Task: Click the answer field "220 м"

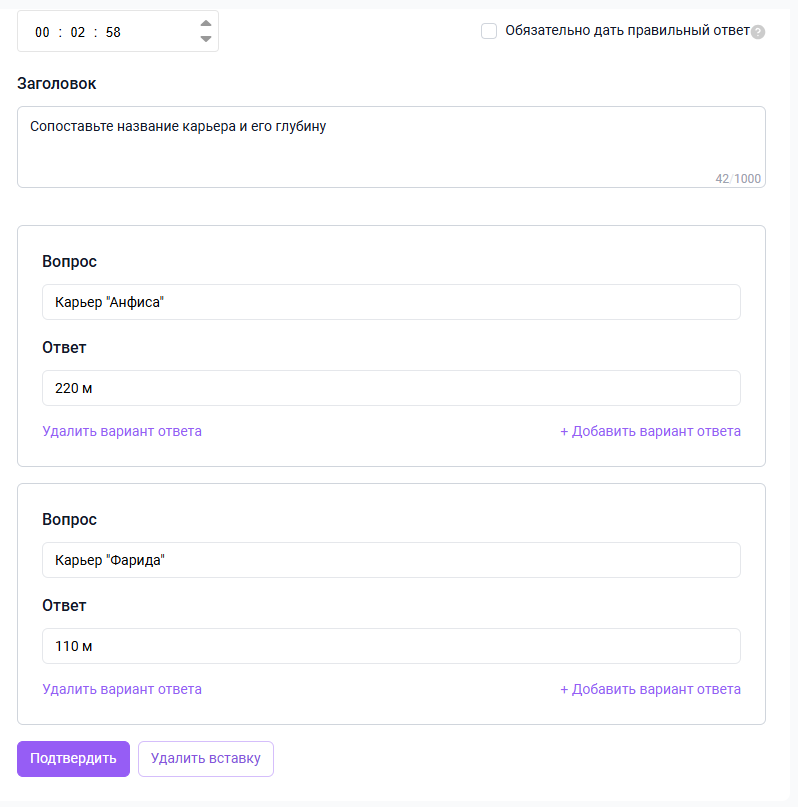Action: coord(391,388)
